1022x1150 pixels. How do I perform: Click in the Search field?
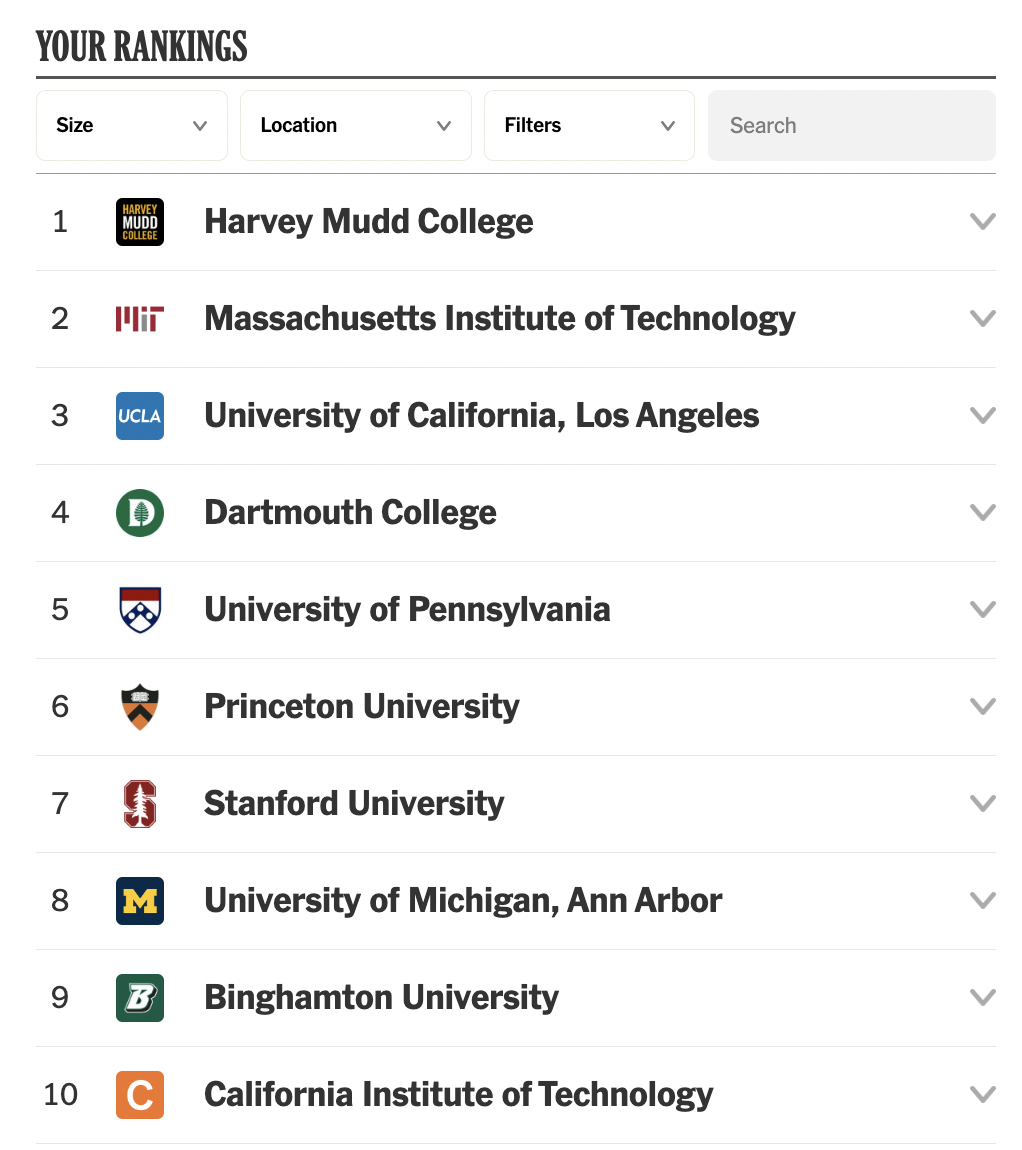(851, 126)
